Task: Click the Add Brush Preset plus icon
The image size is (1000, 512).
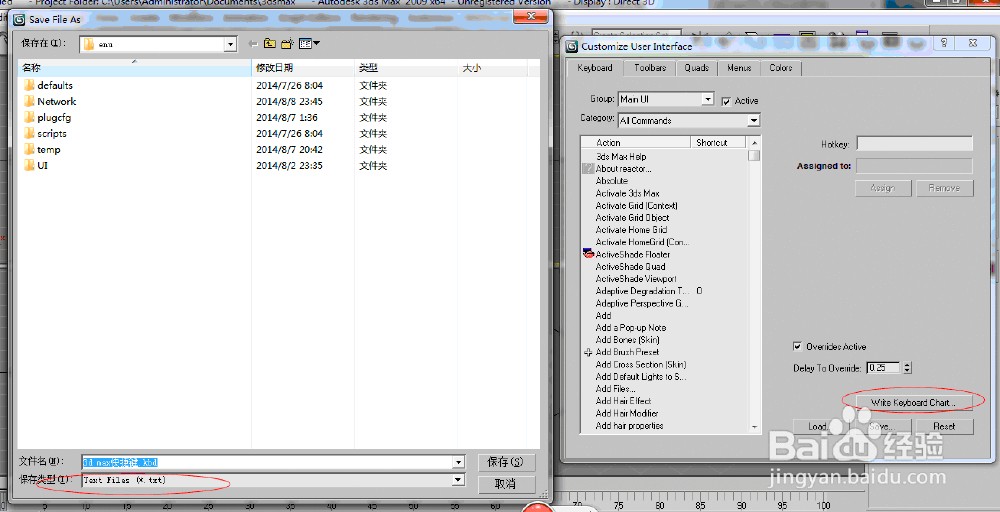Action: [588, 352]
